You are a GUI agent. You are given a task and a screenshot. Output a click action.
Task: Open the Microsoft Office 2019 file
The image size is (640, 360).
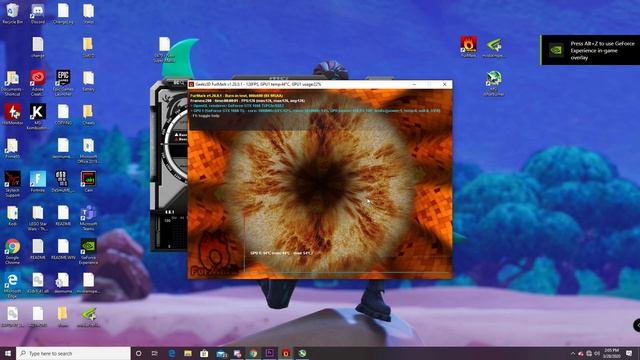(88, 150)
